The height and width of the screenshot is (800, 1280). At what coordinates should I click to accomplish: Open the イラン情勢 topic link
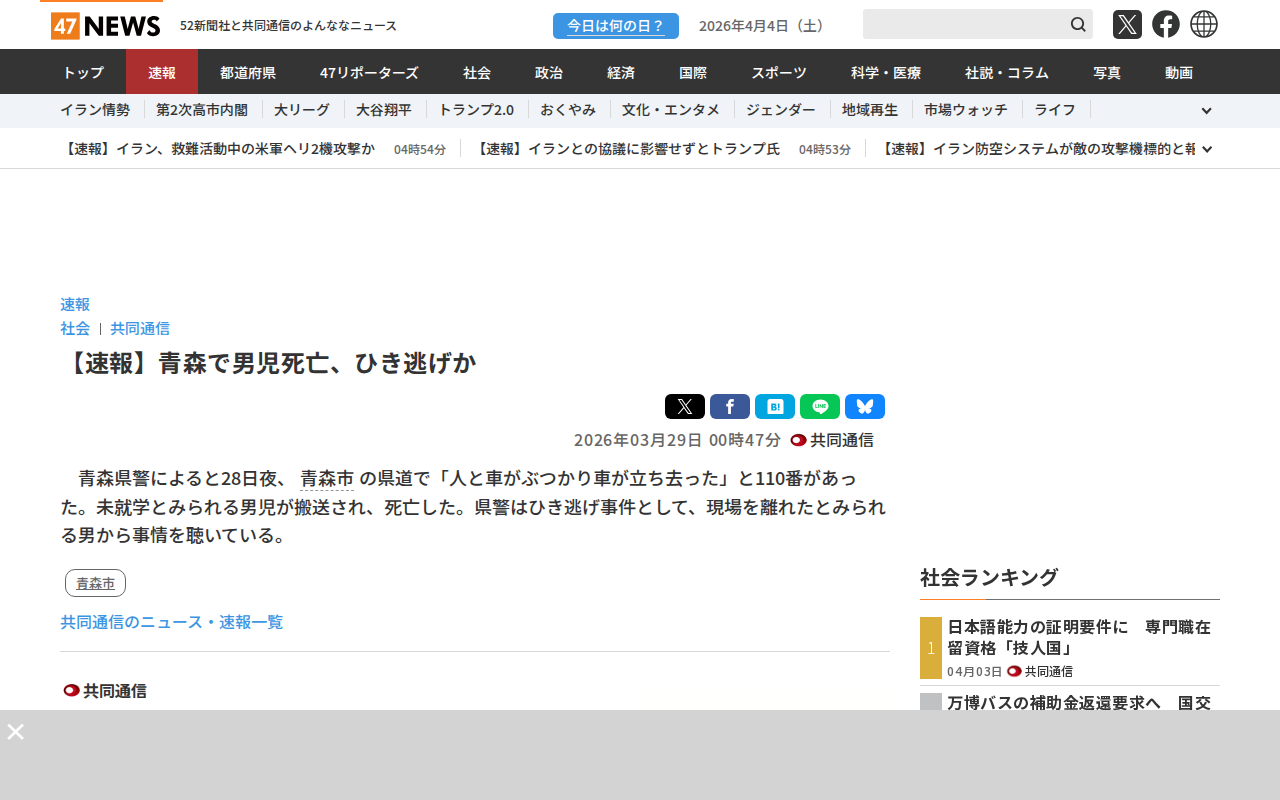(x=95, y=110)
